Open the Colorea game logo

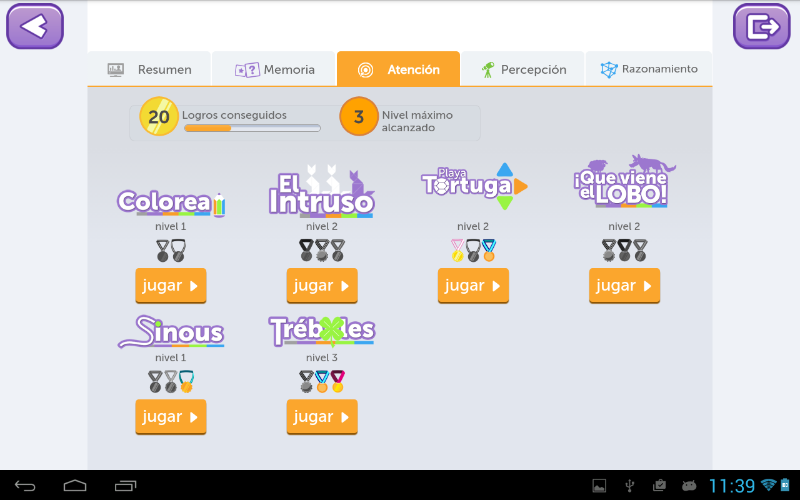click(x=171, y=203)
